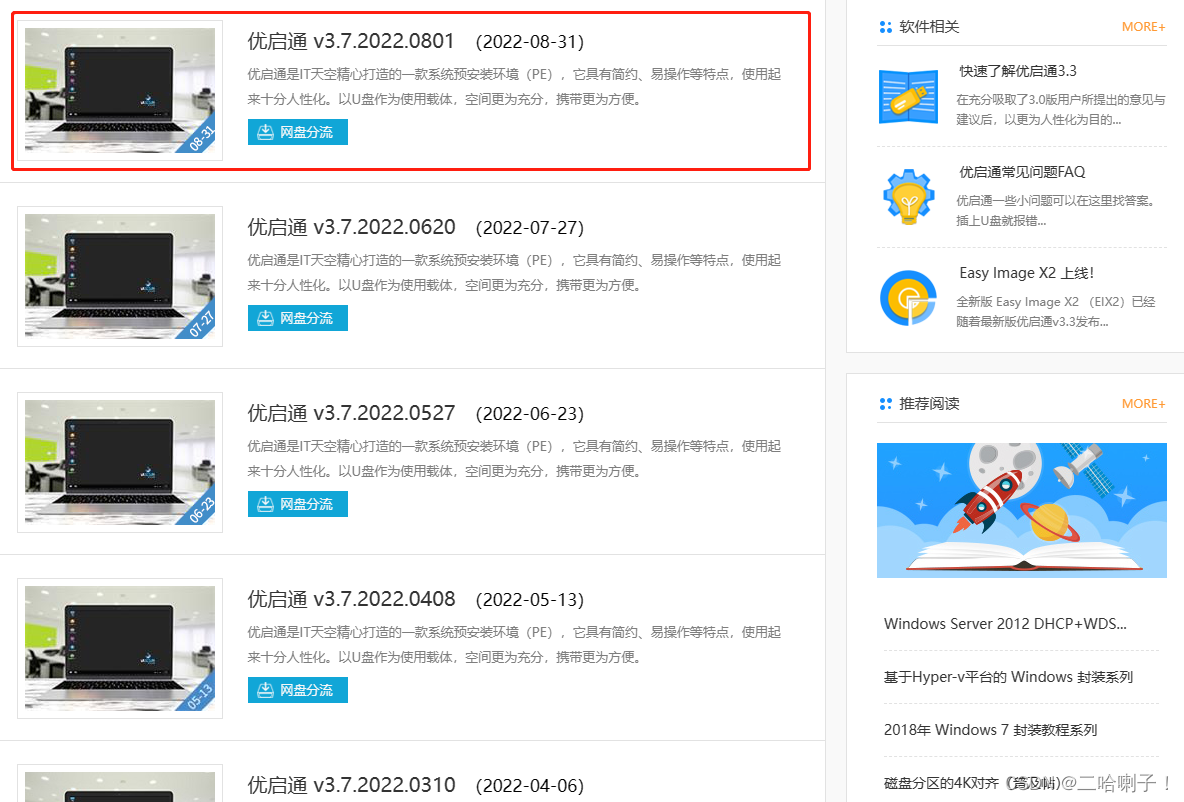Open the 优启通 v3.7.2022.0801 title link

[351, 41]
